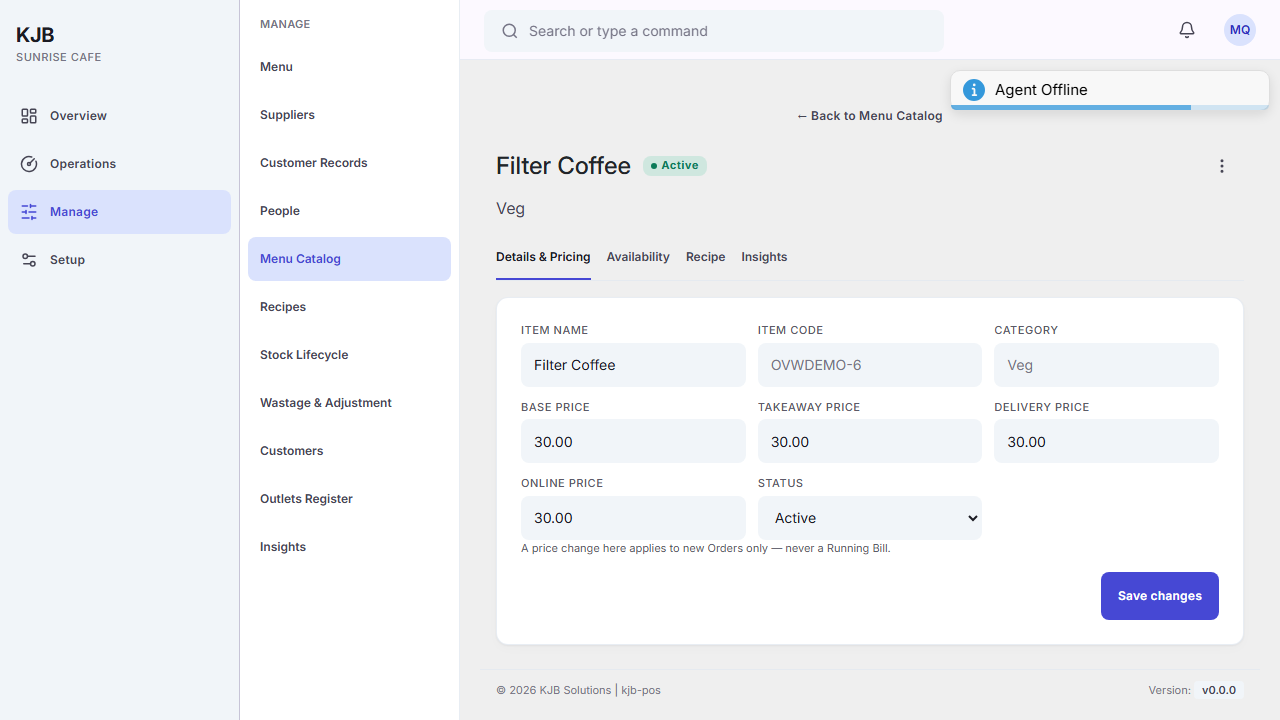Open Stock Lifecycle section

(349, 355)
